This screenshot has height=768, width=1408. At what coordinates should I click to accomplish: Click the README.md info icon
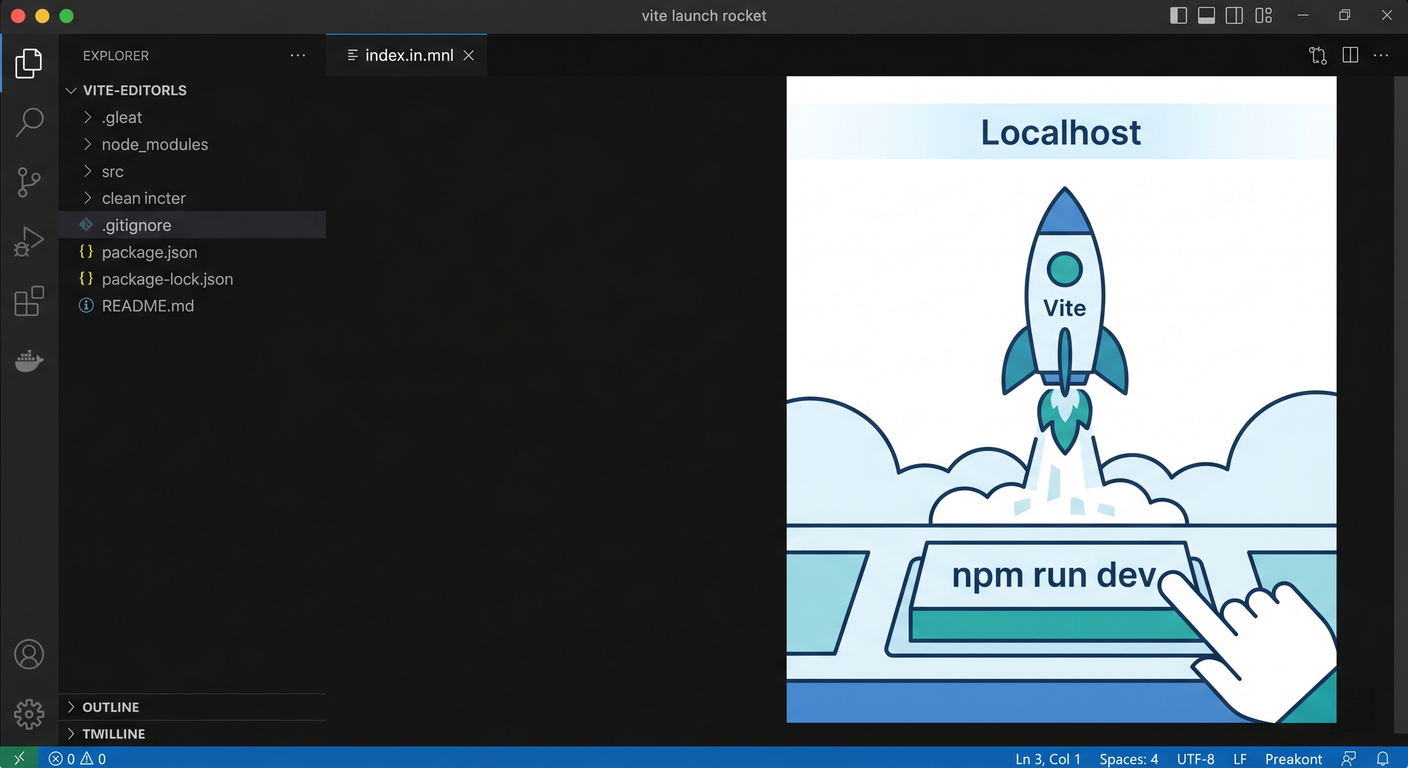(86, 306)
